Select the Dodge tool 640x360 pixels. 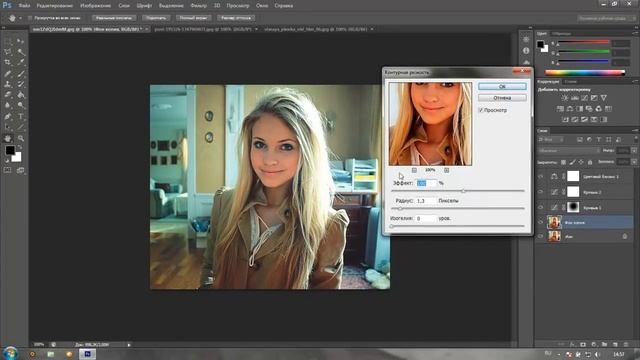pos(20,105)
